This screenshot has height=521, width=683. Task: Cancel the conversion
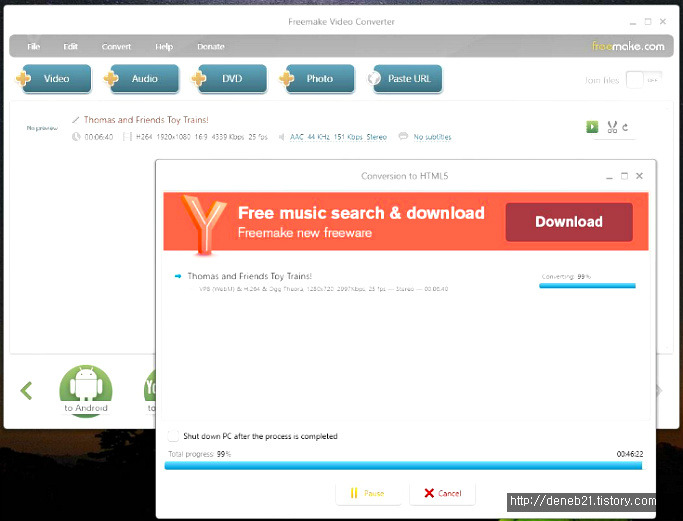point(442,493)
